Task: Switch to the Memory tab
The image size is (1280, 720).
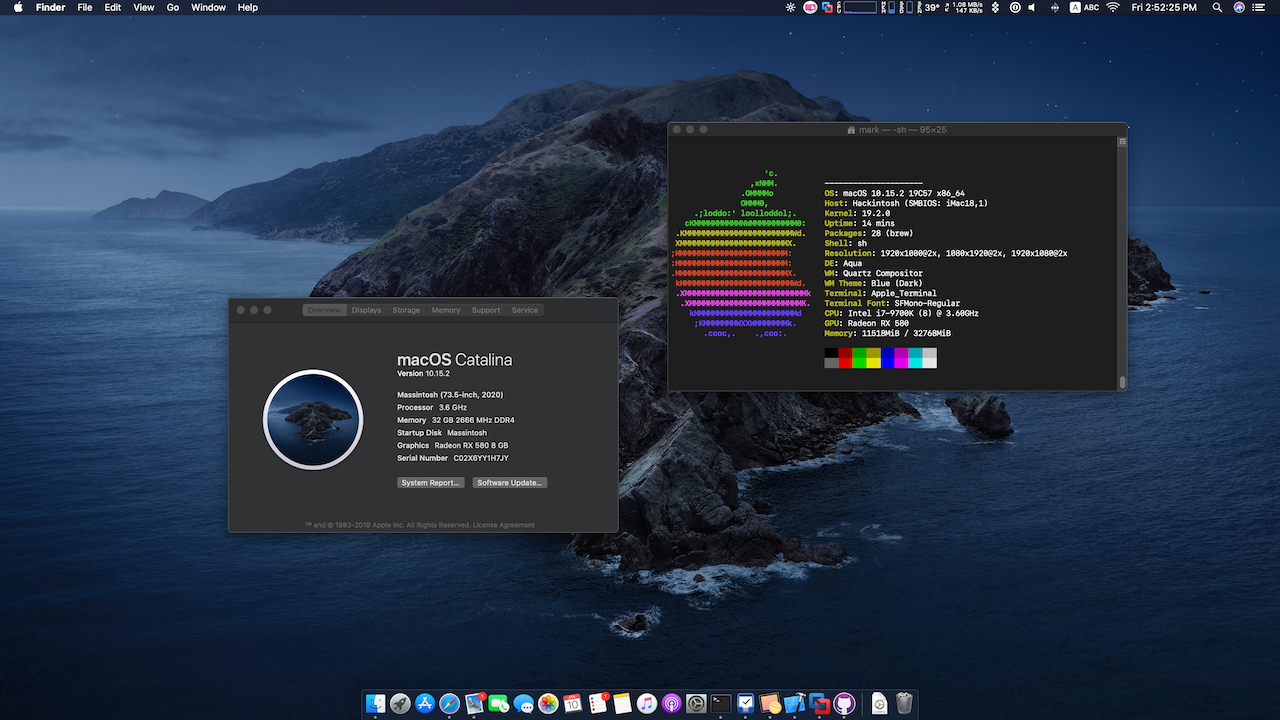Action: tap(446, 310)
